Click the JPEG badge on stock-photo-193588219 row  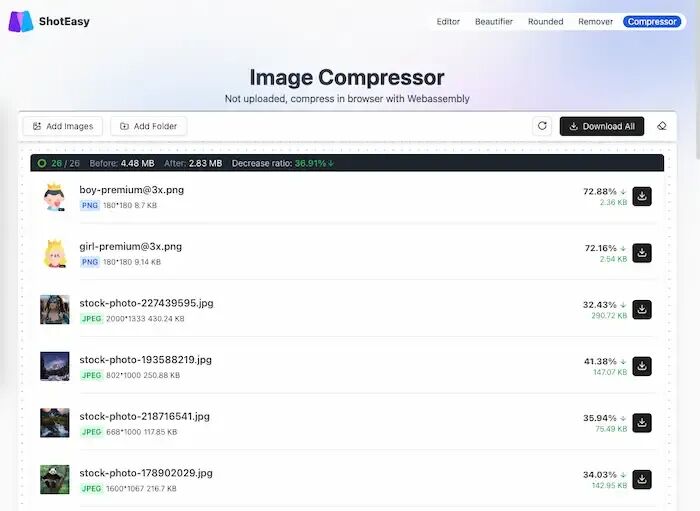tap(92, 375)
